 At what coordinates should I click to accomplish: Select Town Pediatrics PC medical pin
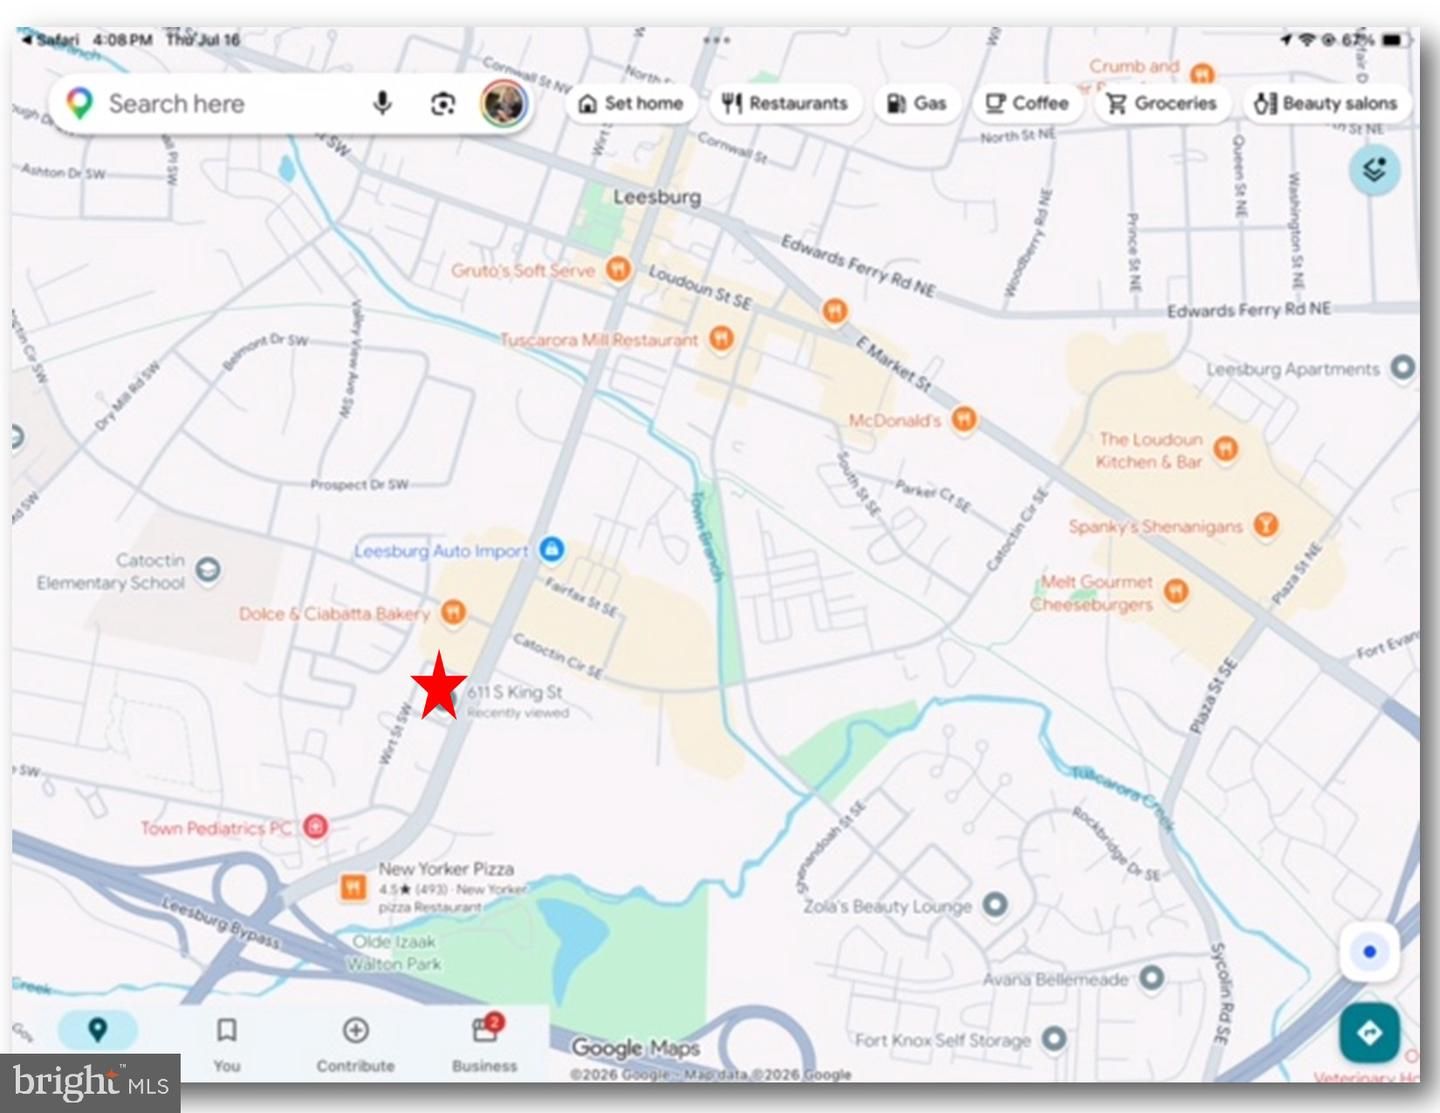tap(315, 827)
